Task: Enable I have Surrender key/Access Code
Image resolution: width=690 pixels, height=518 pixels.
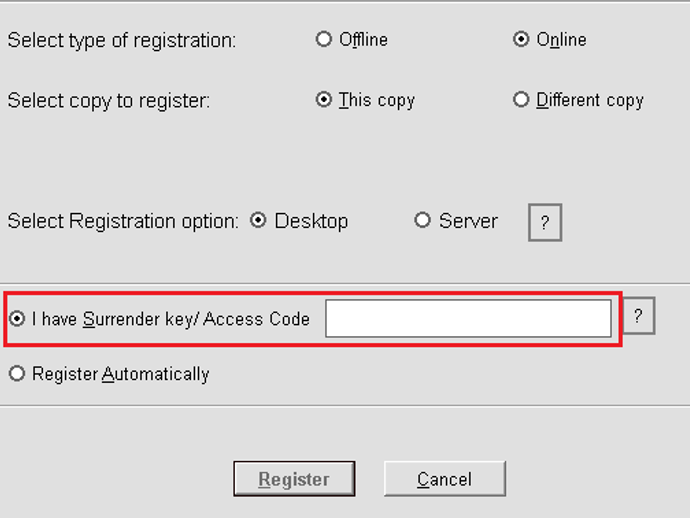Action: [17, 320]
